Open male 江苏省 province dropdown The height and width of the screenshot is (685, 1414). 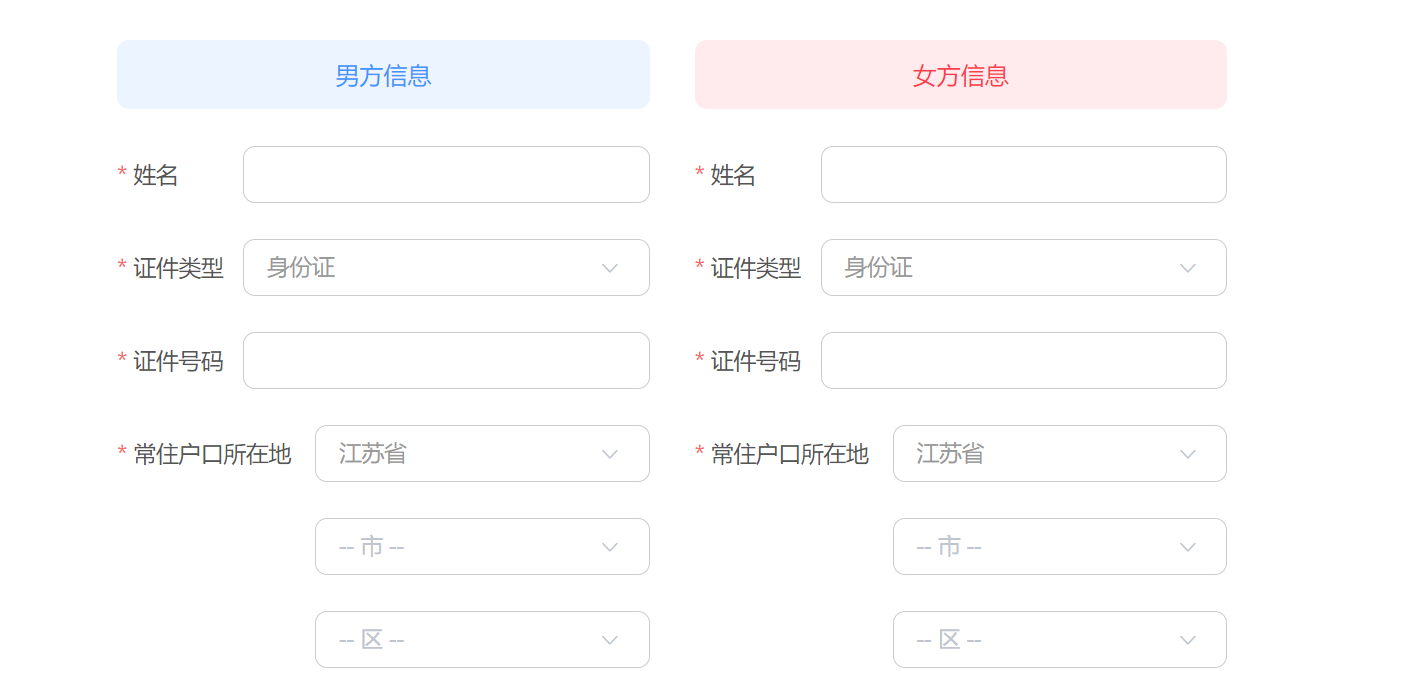(482, 454)
